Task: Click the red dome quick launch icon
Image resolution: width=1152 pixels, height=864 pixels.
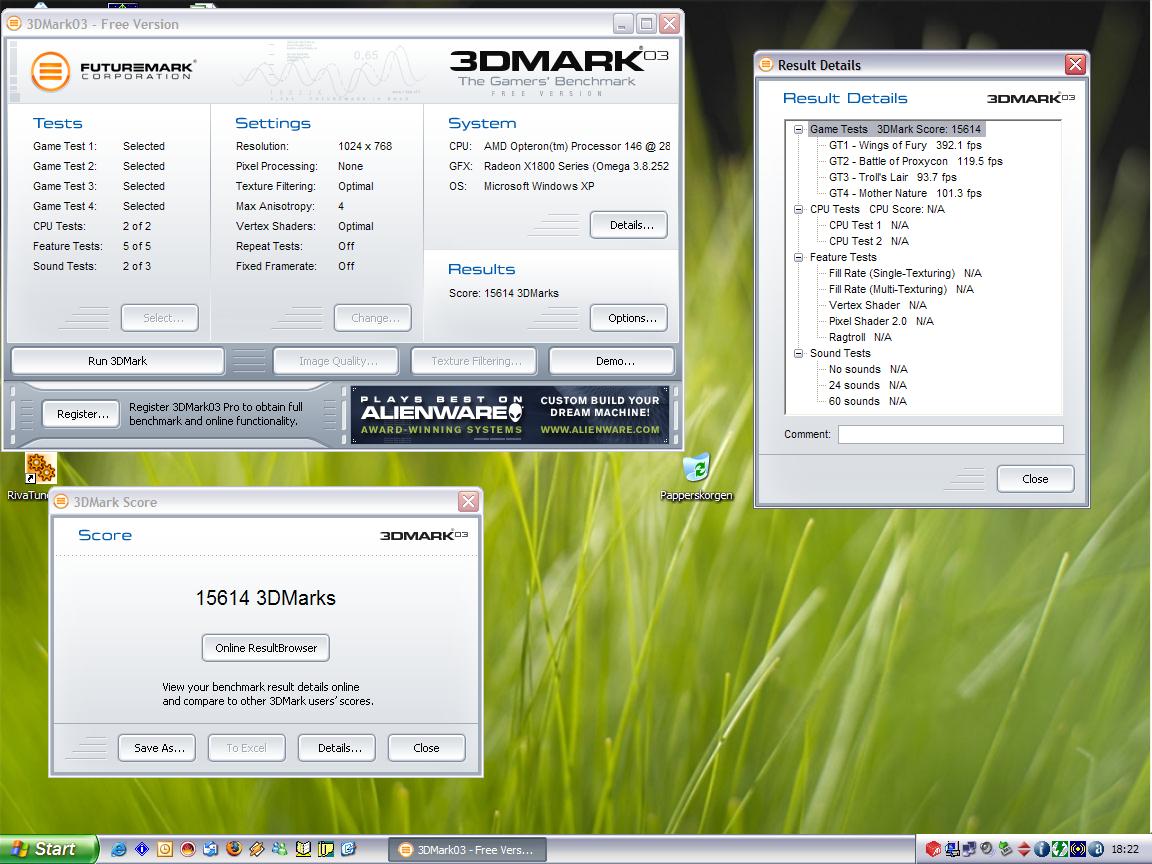Action: (x=188, y=849)
